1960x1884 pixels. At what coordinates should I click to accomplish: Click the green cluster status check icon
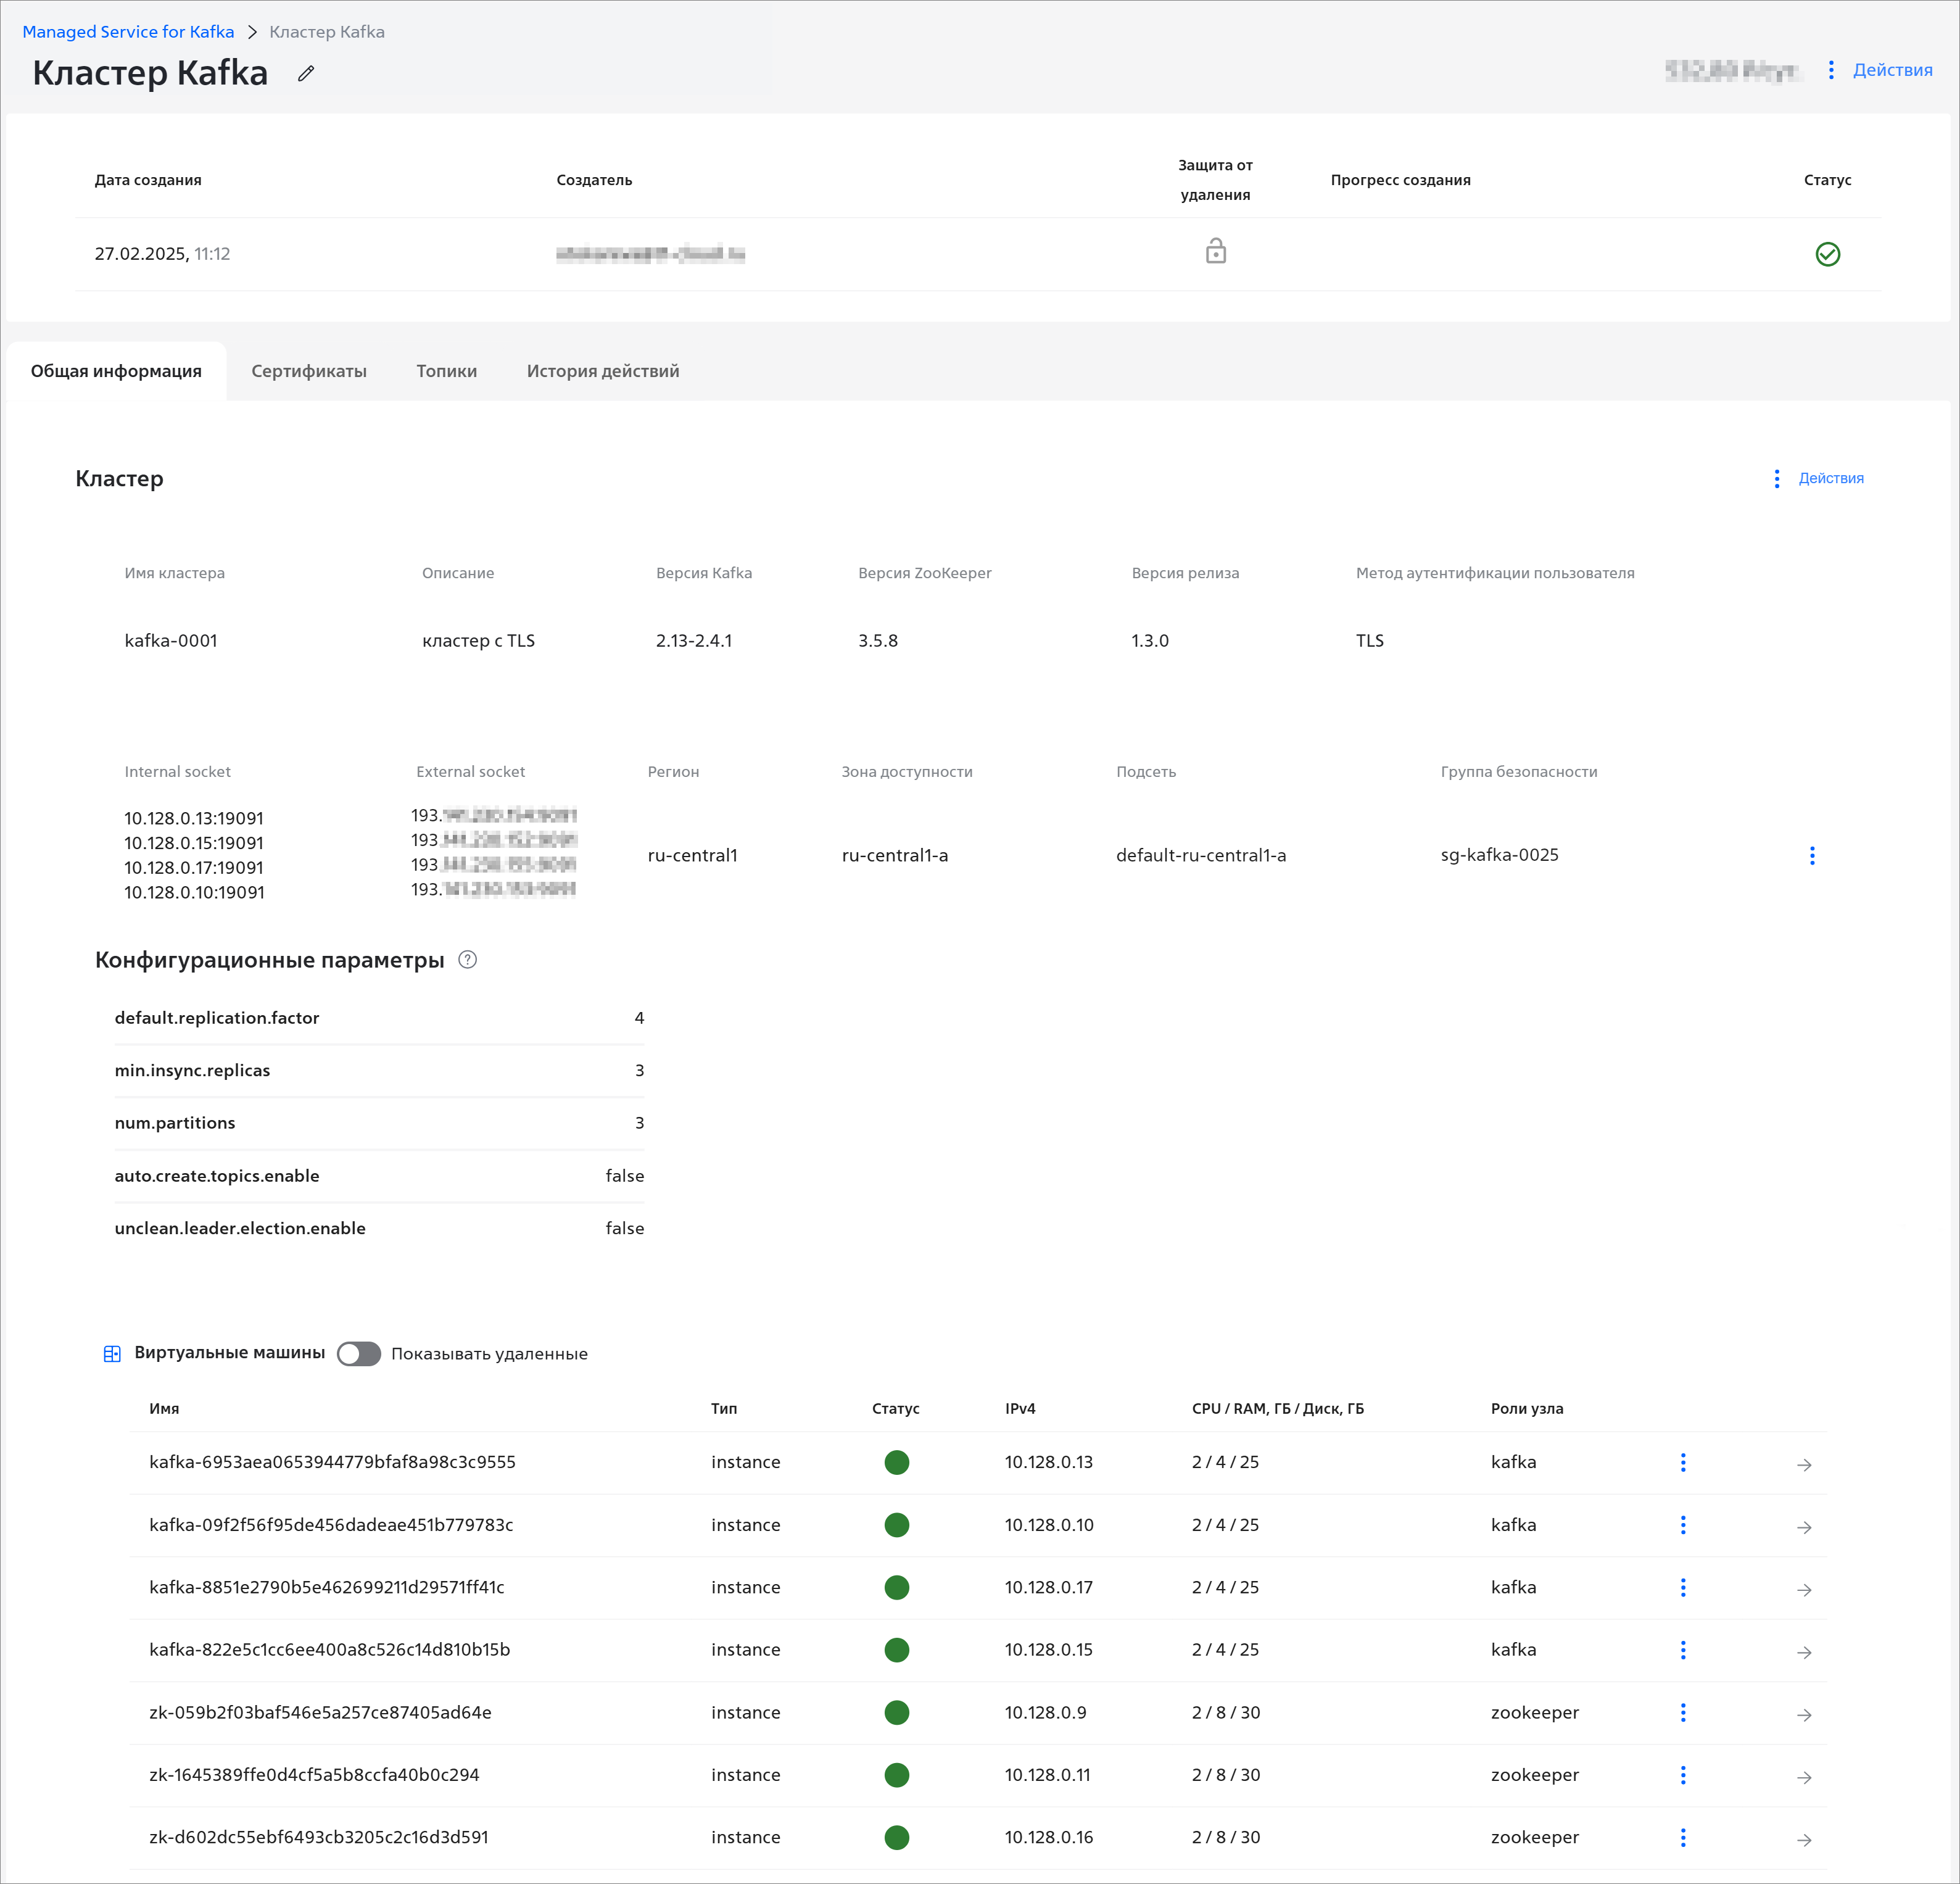pos(1827,254)
